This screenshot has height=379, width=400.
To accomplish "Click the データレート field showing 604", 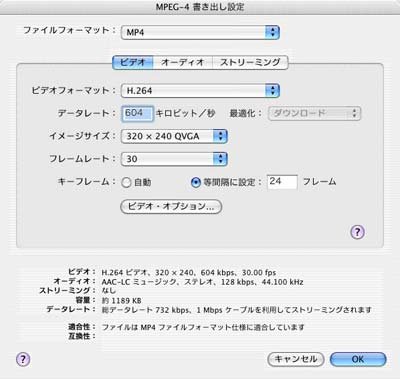I will 137,113.
